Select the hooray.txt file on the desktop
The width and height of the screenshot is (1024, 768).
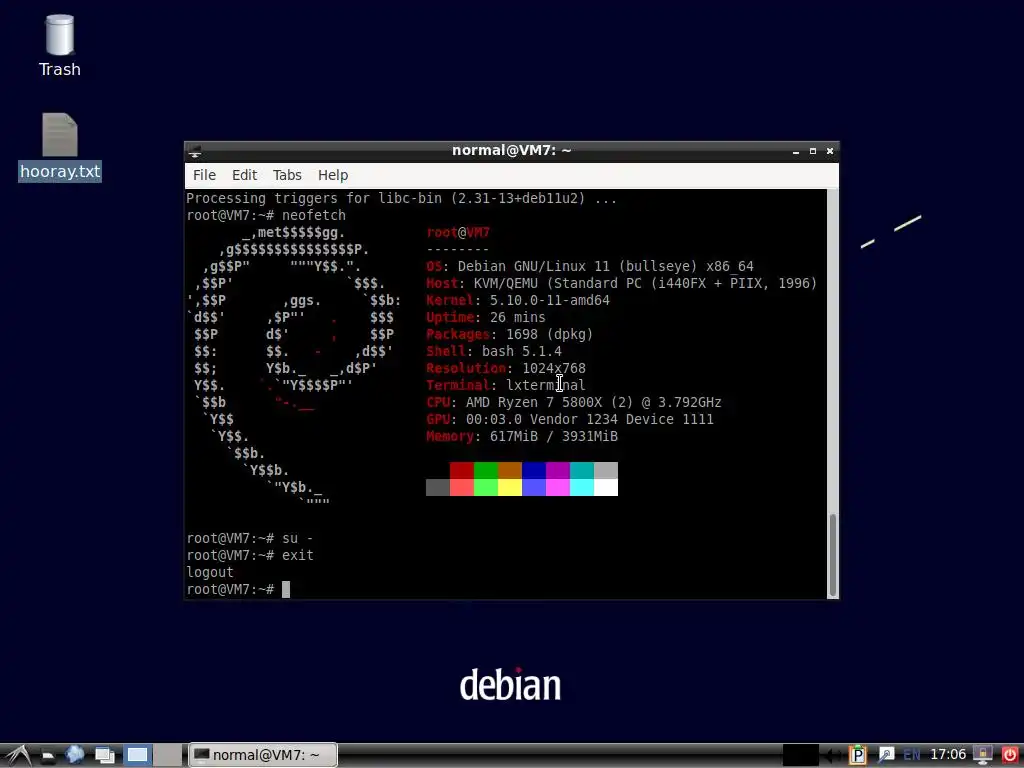59,148
